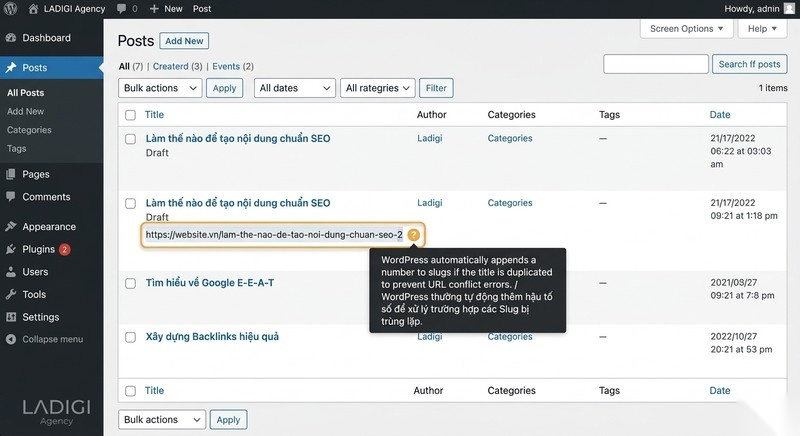This screenshot has width=800, height=436.
Task: Click the admin user avatar icon
Action: (789, 9)
